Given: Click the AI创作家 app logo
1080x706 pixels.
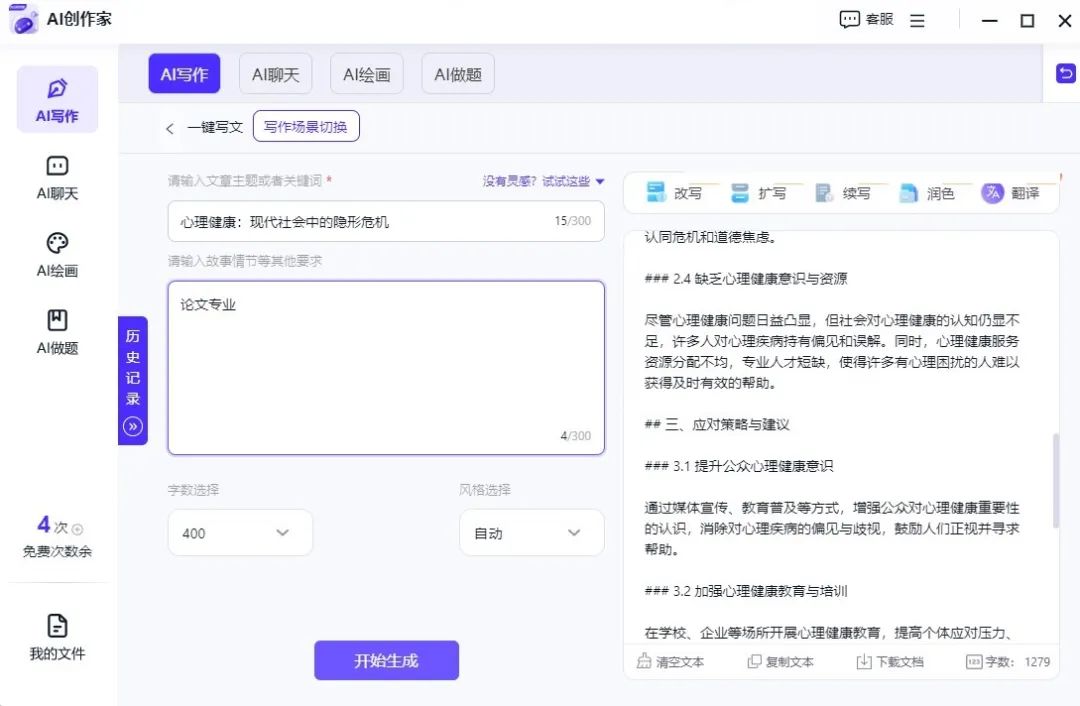Looking at the screenshot, I should (23, 19).
